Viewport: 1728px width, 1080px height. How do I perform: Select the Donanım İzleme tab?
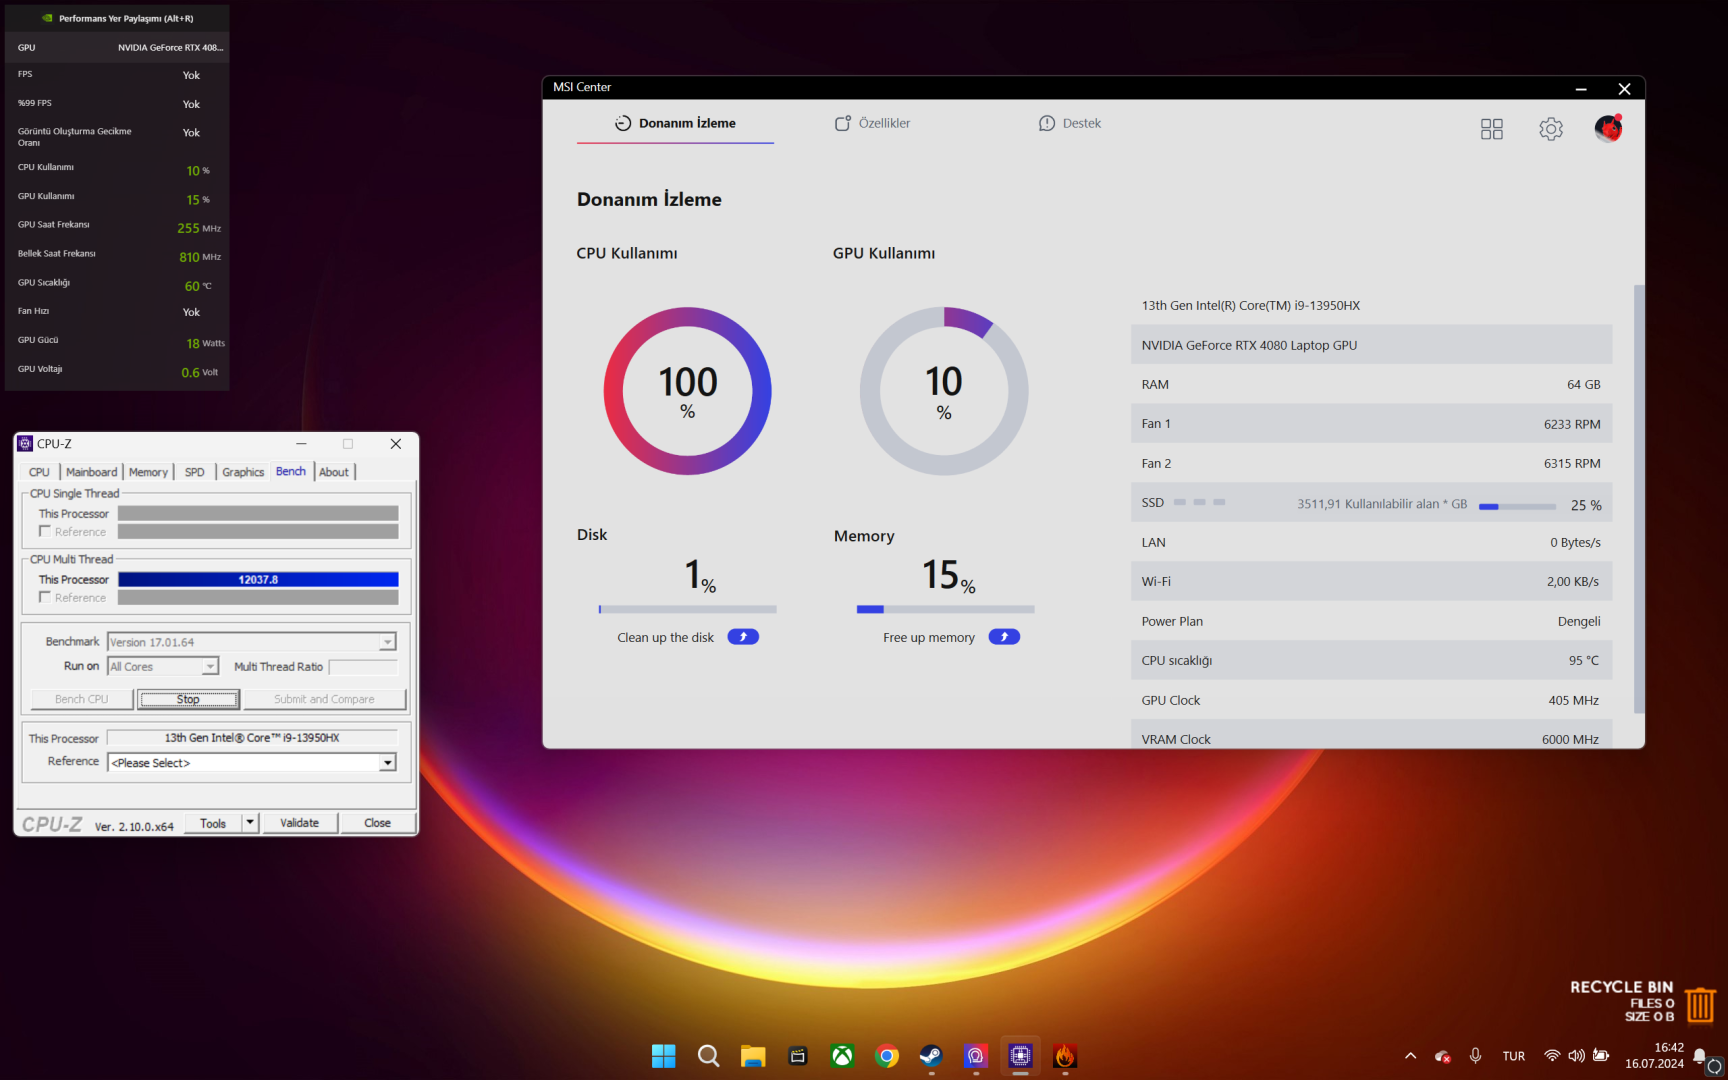point(675,123)
